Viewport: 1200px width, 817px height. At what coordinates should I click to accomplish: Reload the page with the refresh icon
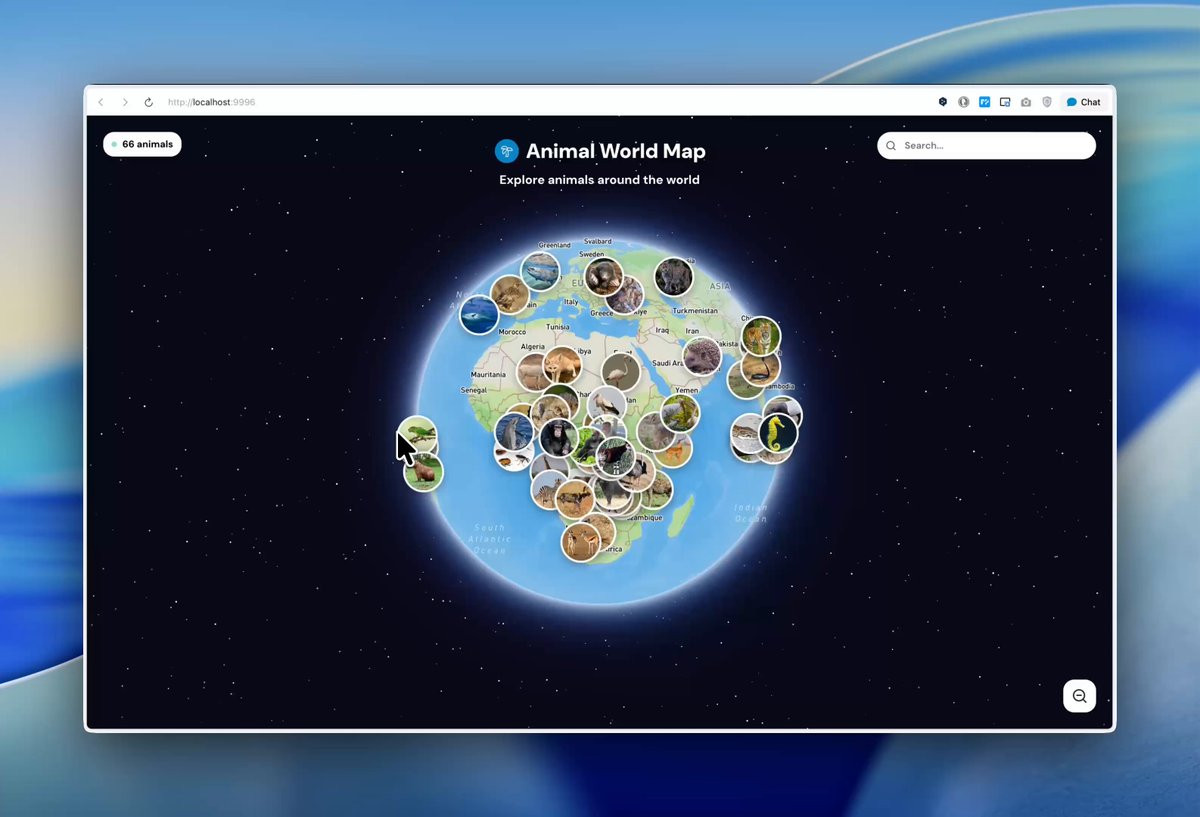point(149,102)
